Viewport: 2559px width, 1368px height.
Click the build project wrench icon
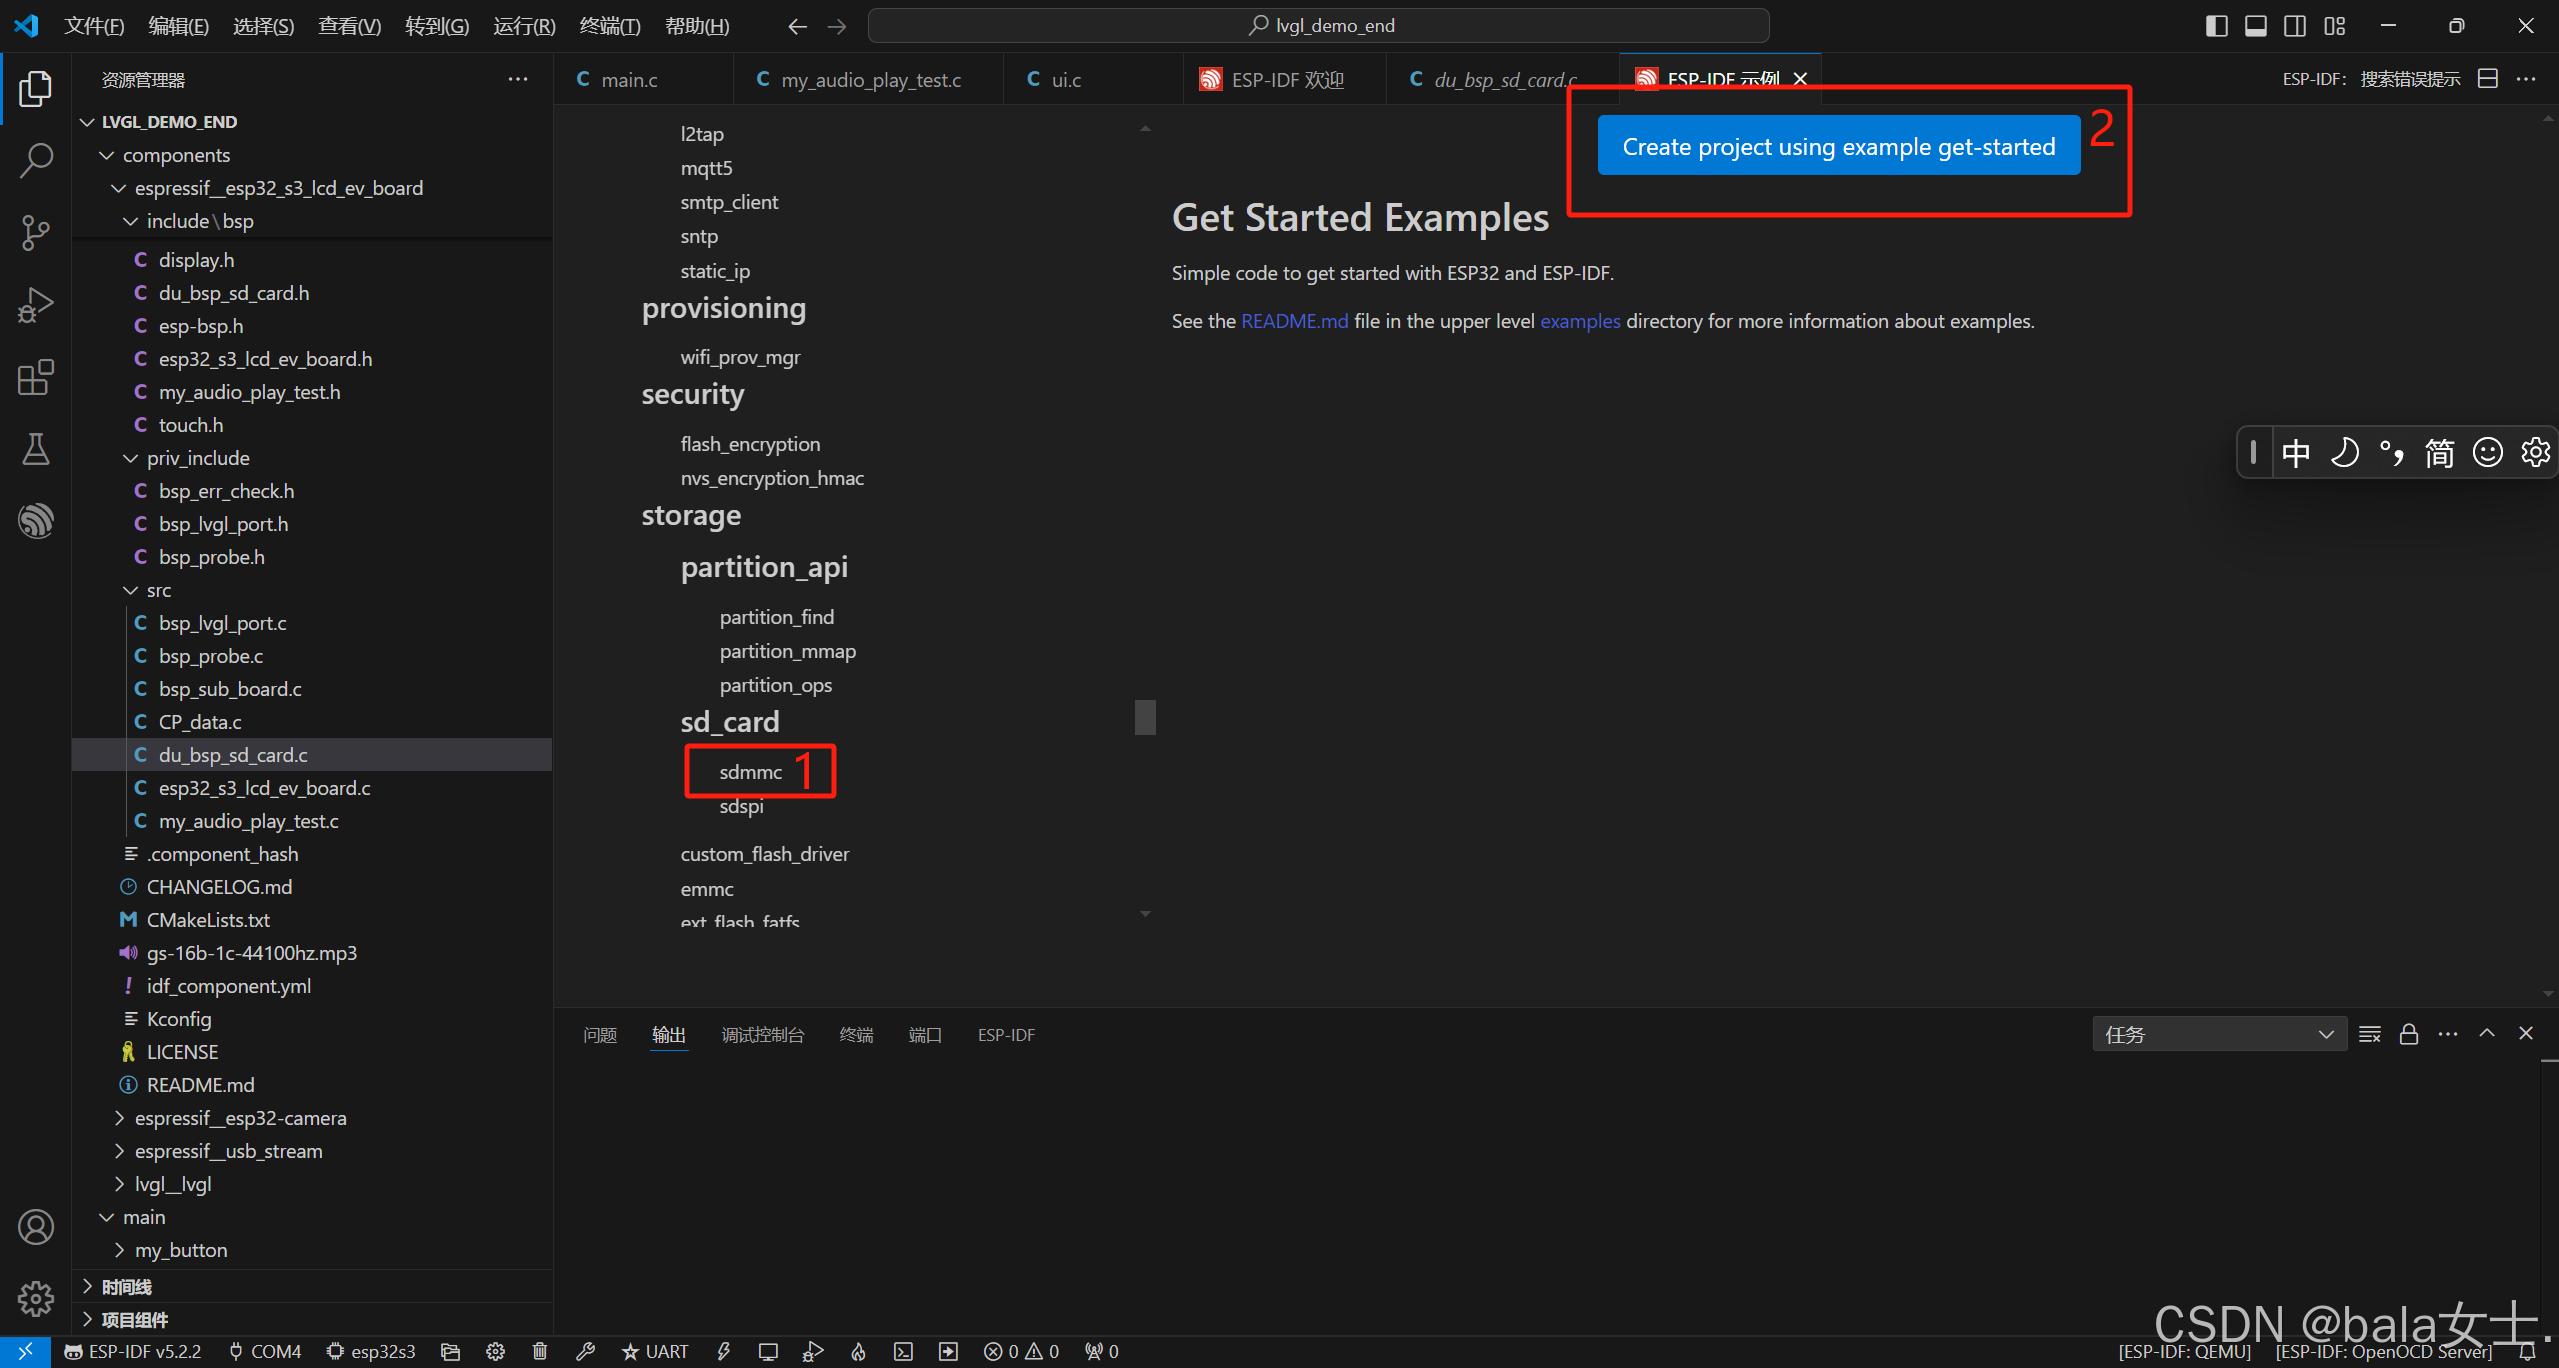(x=586, y=1352)
